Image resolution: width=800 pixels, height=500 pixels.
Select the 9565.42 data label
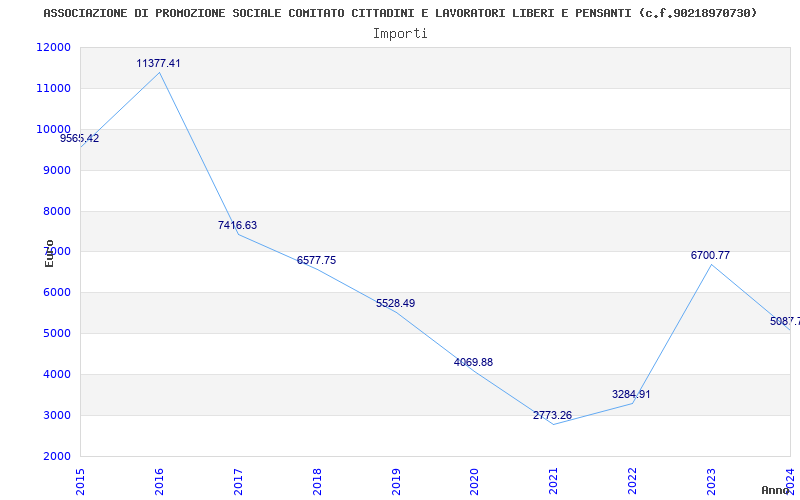tap(80, 138)
